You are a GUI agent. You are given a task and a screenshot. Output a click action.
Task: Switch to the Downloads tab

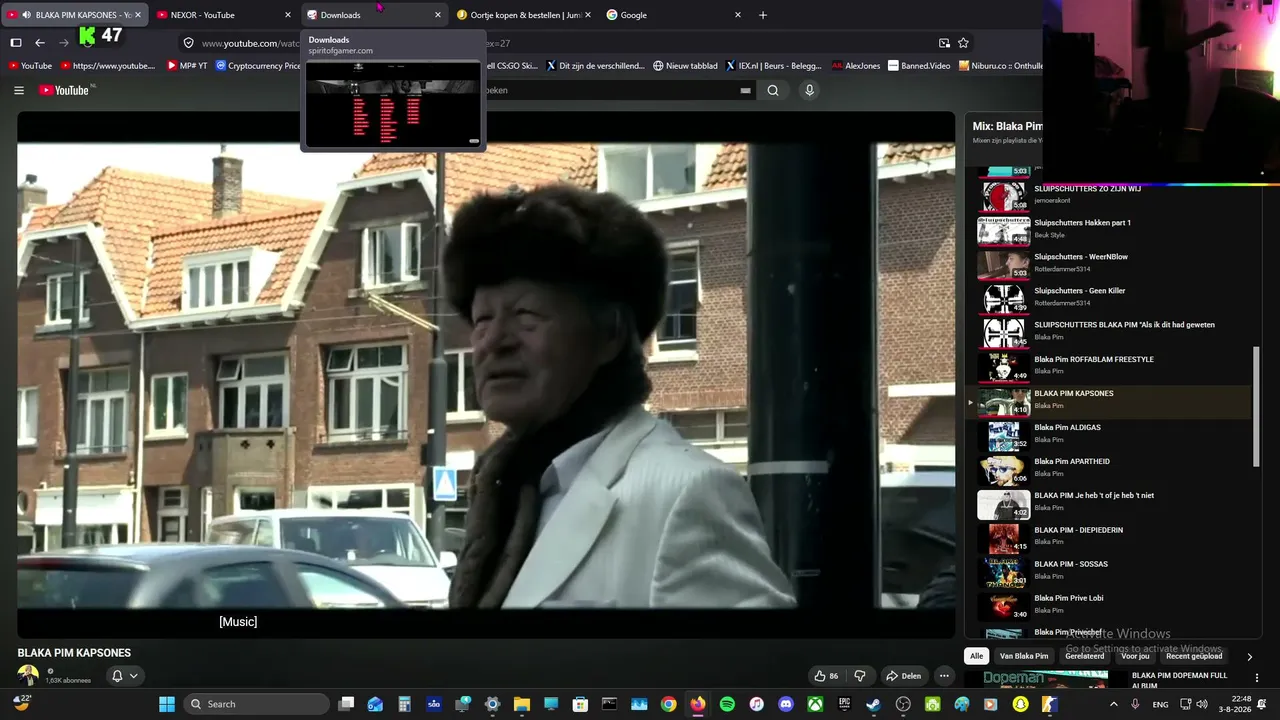coord(375,15)
